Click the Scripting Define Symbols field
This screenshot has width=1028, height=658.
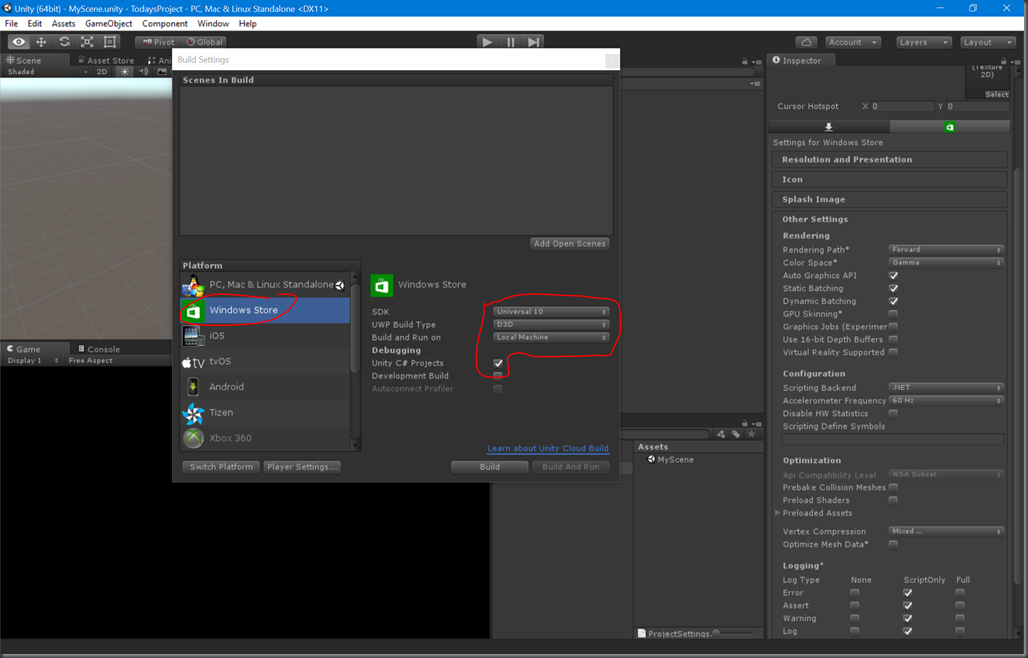coord(893,439)
